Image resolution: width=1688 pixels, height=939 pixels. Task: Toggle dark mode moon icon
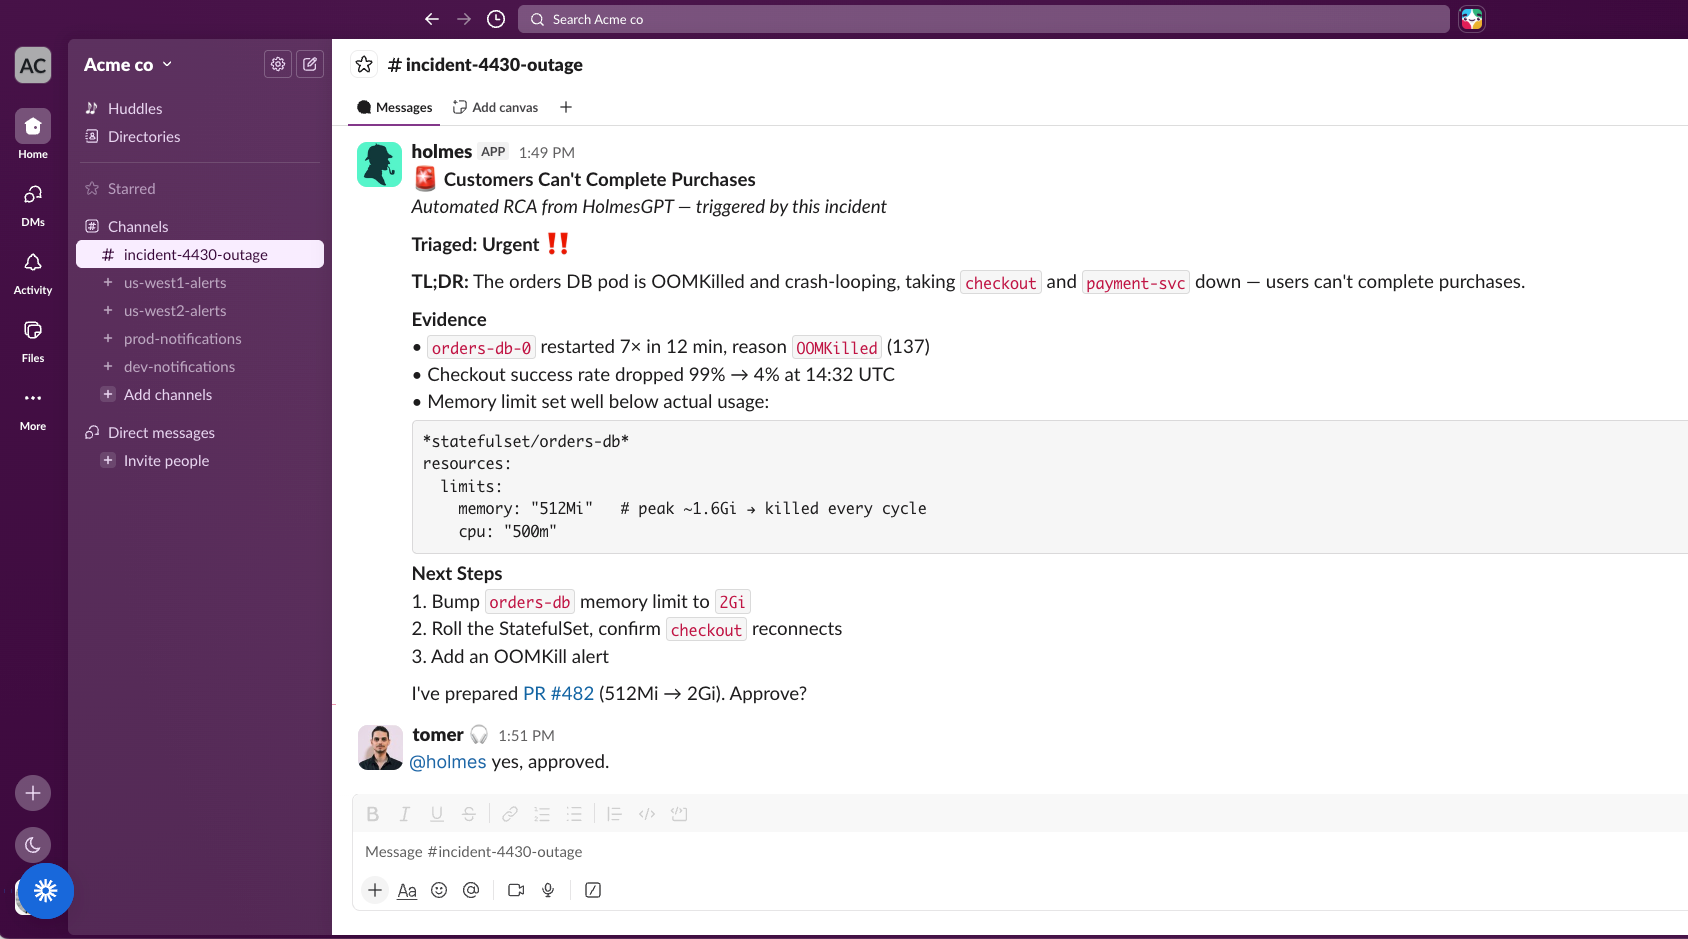pyautogui.click(x=33, y=845)
